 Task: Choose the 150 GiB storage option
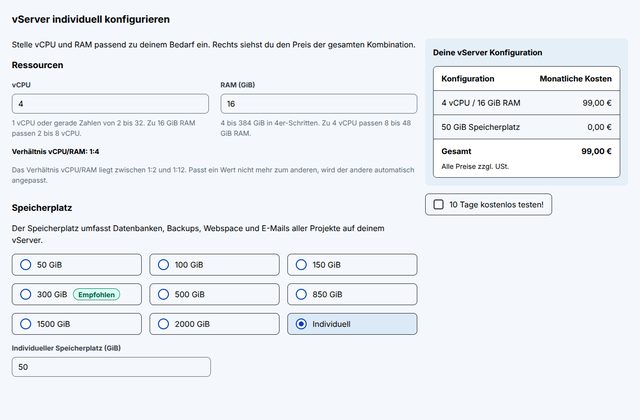click(x=352, y=264)
